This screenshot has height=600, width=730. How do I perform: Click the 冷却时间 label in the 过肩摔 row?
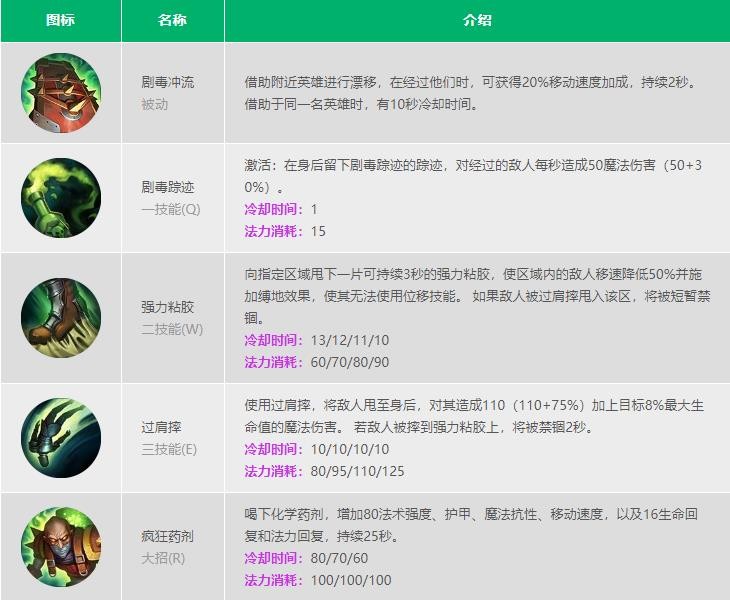274,449
